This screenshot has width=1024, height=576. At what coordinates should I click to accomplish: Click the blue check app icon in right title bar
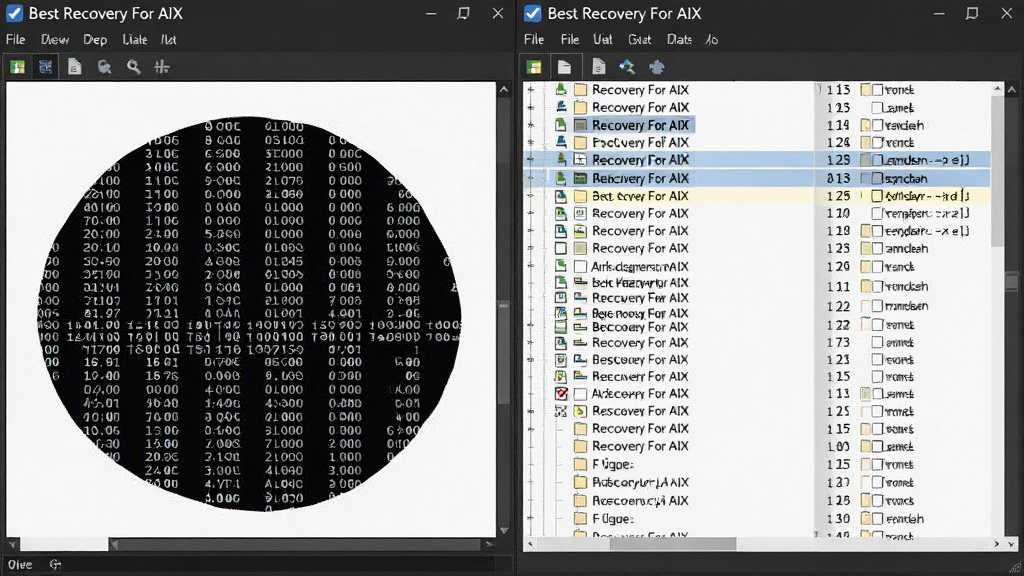533,13
